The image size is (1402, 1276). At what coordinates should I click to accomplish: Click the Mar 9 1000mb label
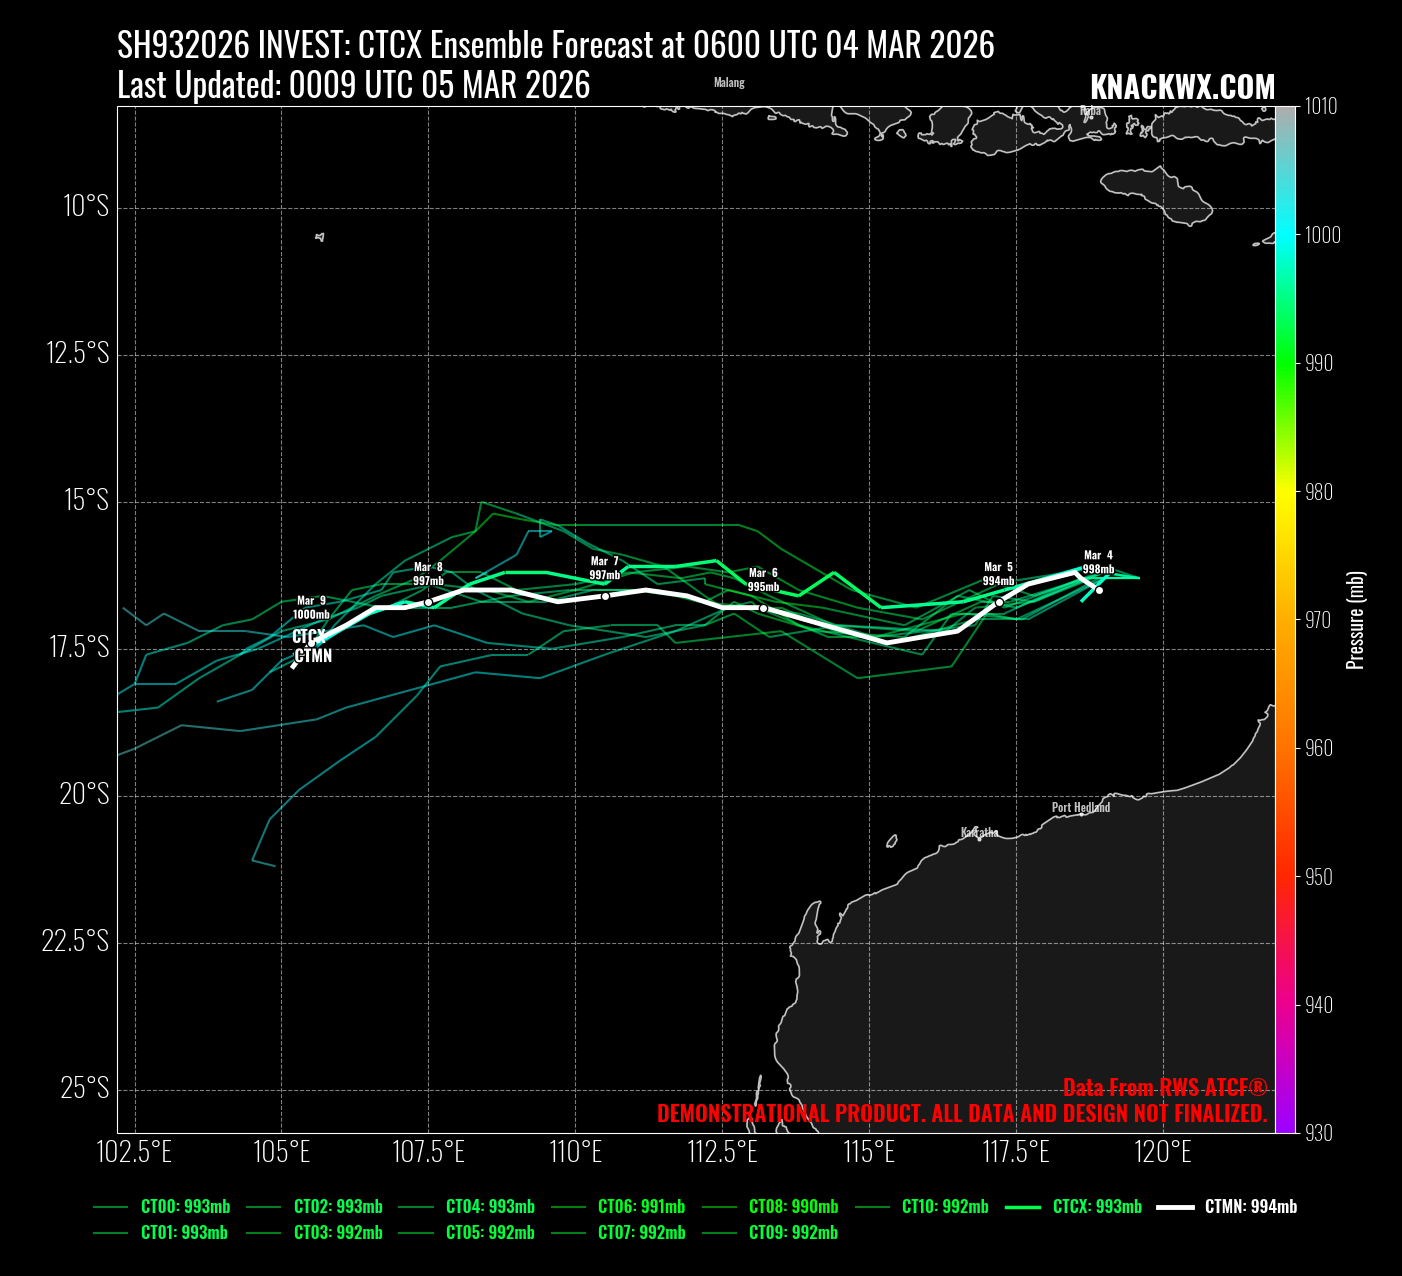coord(311,608)
